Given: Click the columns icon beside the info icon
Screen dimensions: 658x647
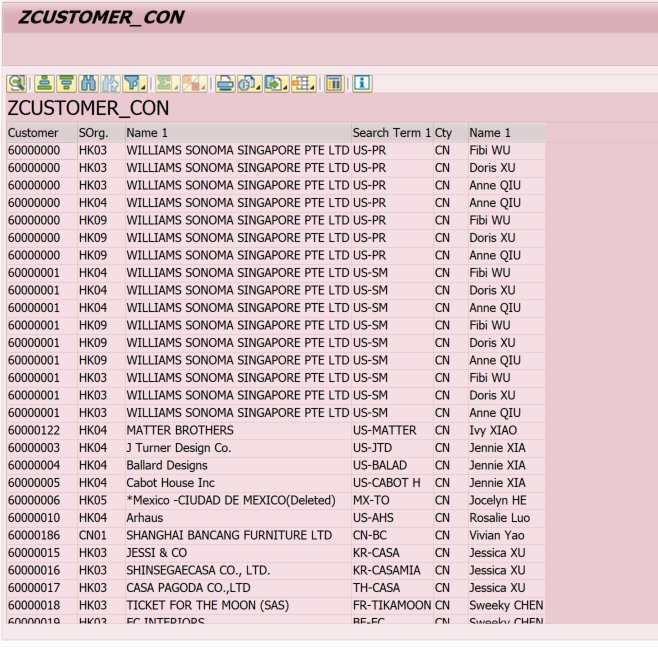Looking at the screenshot, I should (334, 83).
